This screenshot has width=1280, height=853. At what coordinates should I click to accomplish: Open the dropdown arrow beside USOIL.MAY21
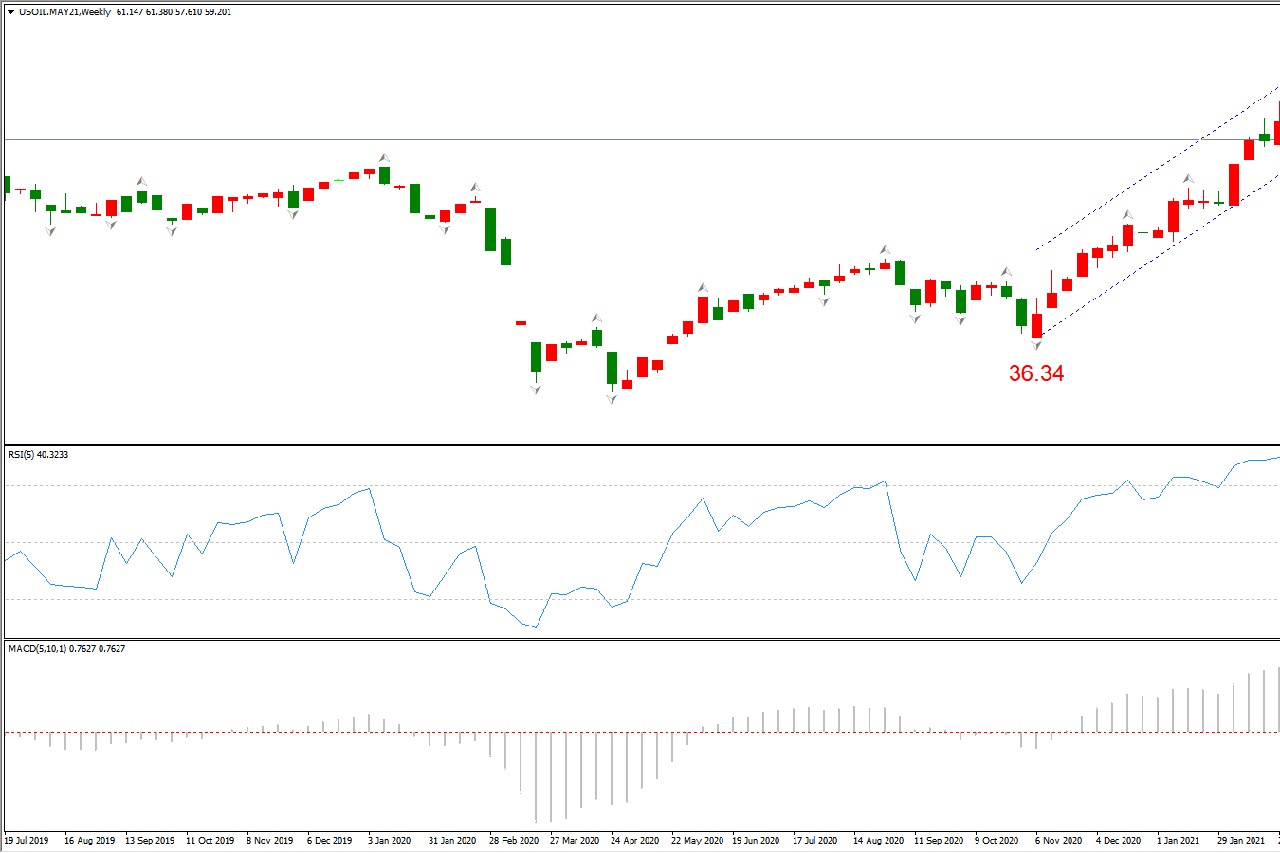pos(10,13)
